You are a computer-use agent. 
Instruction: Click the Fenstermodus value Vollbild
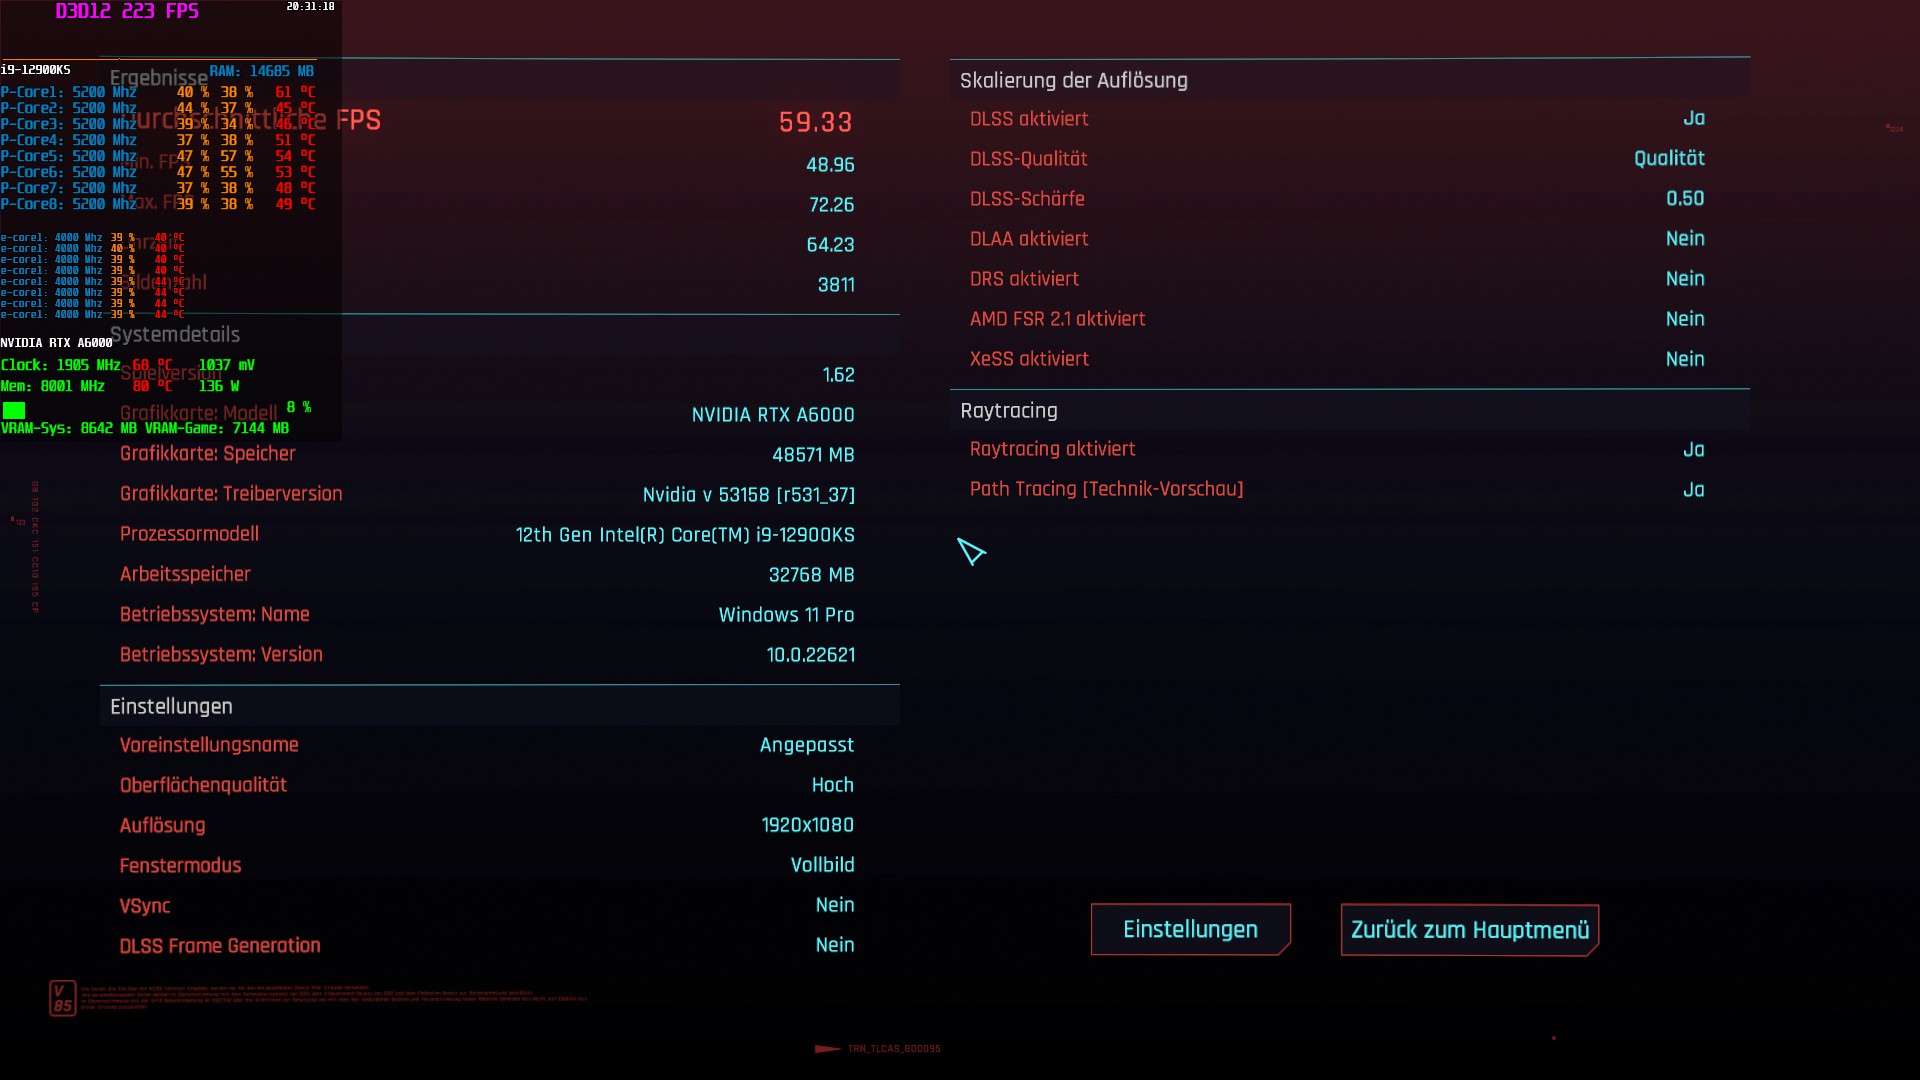click(x=822, y=865)
